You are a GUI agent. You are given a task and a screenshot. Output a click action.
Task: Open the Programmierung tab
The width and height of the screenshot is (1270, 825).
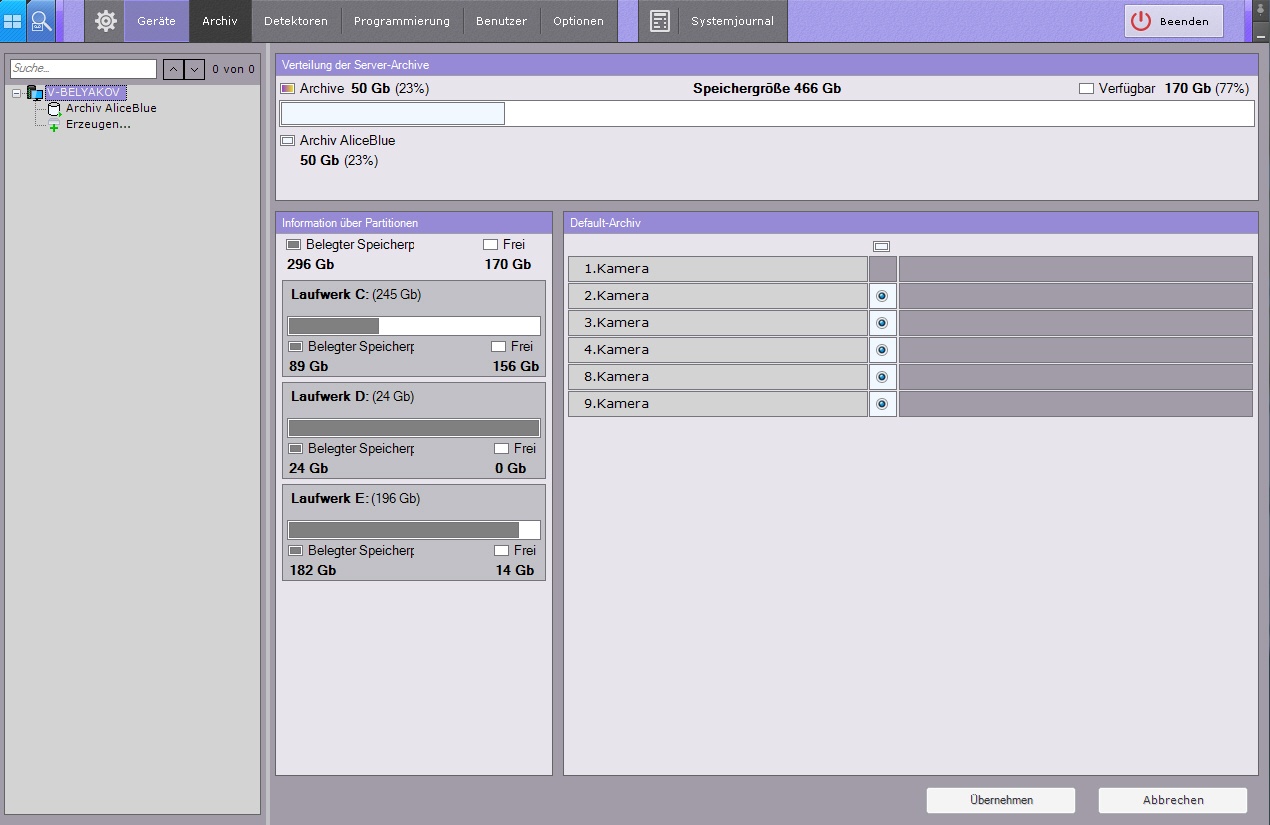(402, 21)
